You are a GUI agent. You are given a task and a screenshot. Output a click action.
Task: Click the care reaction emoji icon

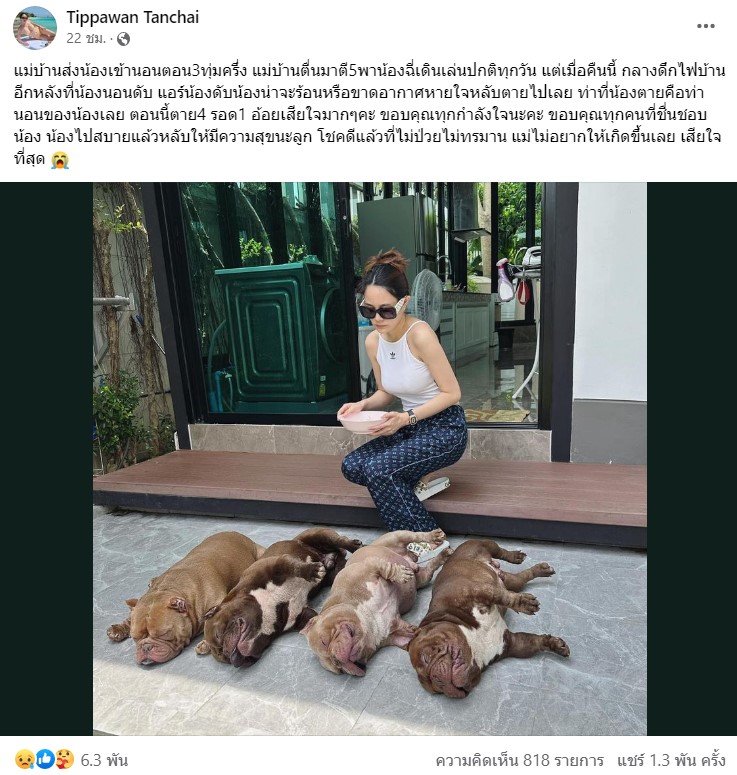tap(65, 760)
